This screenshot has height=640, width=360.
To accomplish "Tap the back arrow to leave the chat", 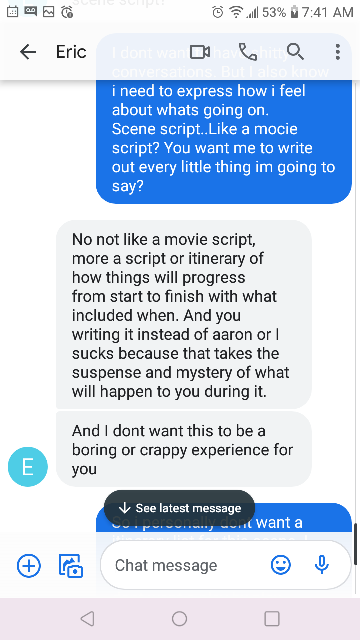I will pyautogui.click(x=28, y=52).
